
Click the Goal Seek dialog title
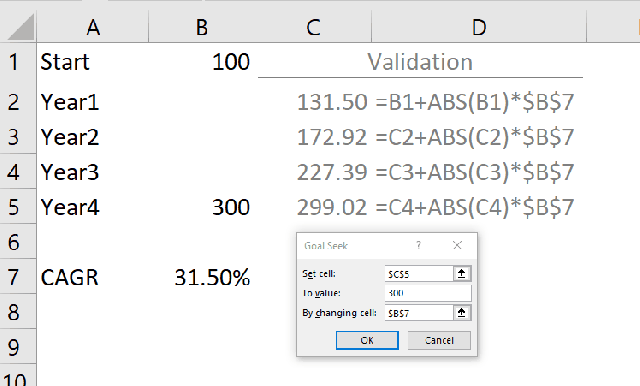(x=326, y=246)
